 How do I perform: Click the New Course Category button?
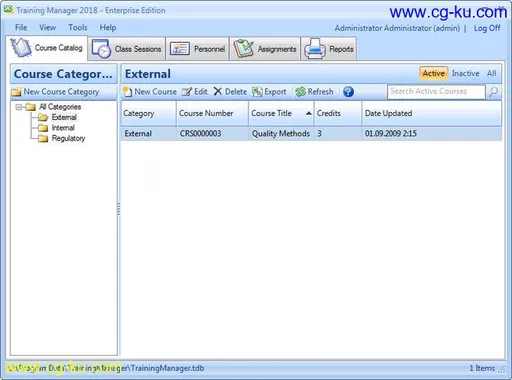pos(55,92)
